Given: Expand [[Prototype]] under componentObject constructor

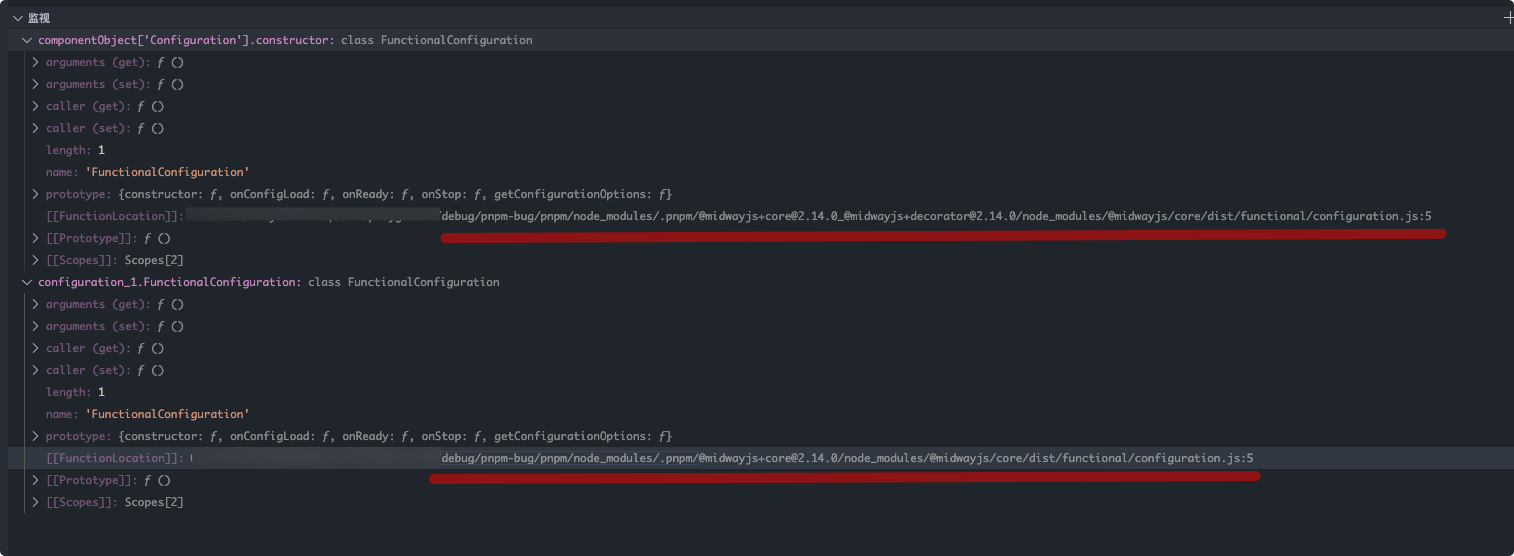Looking at the screenshot, I should [x=36, y=238].
